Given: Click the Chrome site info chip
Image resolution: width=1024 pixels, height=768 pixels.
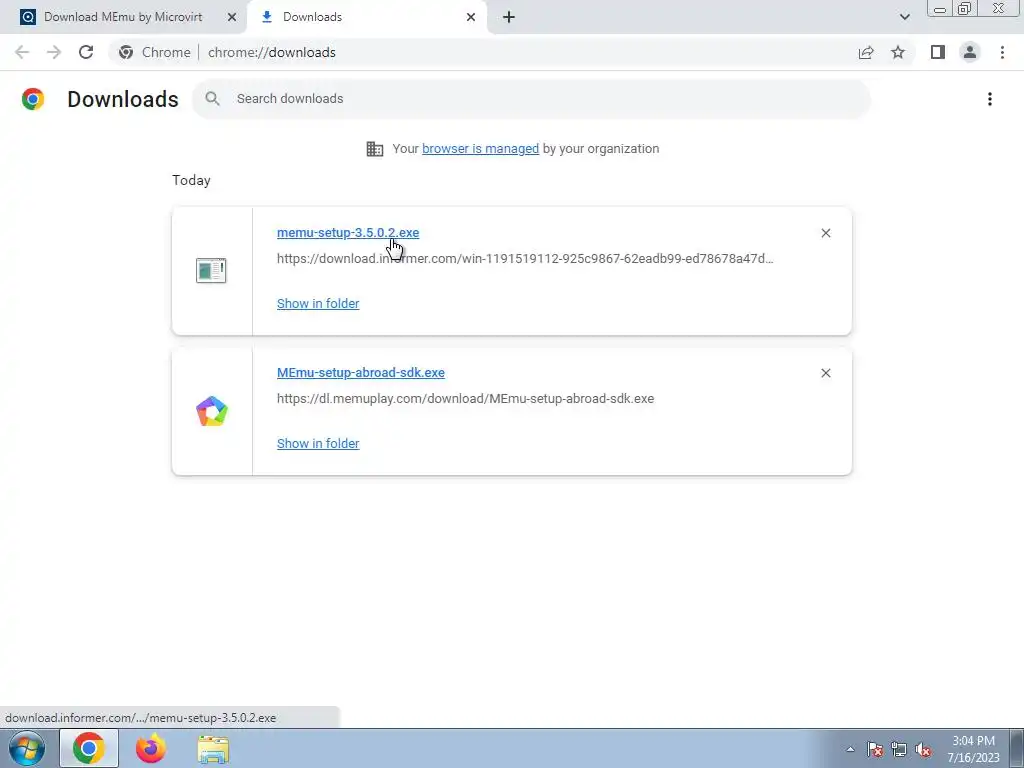Looking at the screenshot, I should click(154, 52).
